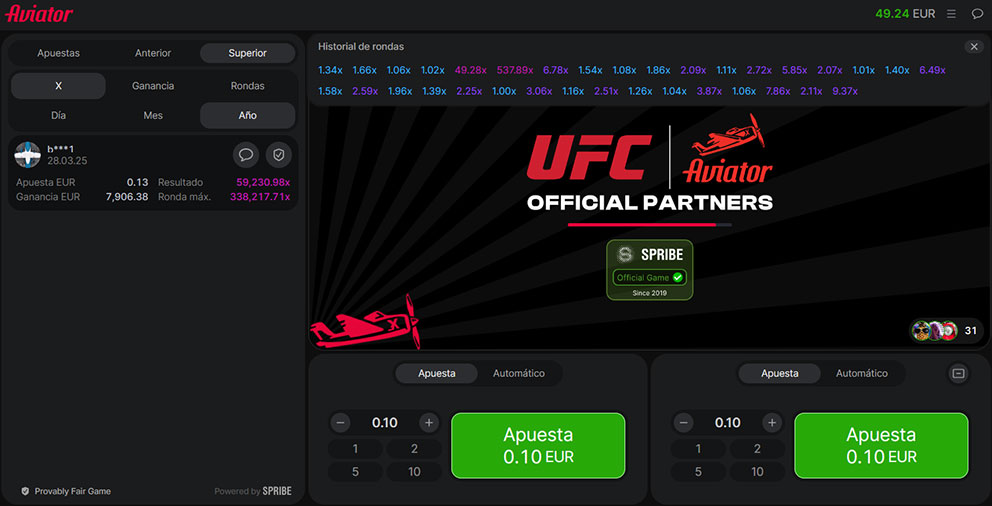992x506 pixels.
Task: Check provably fair shield on b***1 entry
Action: [x=278, y=154]
